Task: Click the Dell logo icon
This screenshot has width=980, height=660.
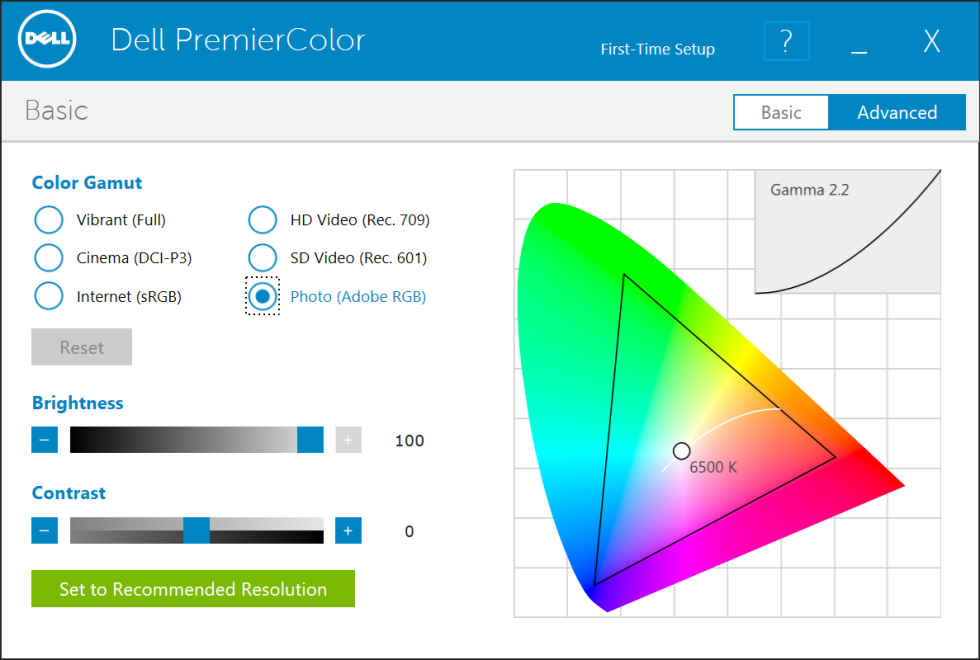Action: tap(47, 38)
